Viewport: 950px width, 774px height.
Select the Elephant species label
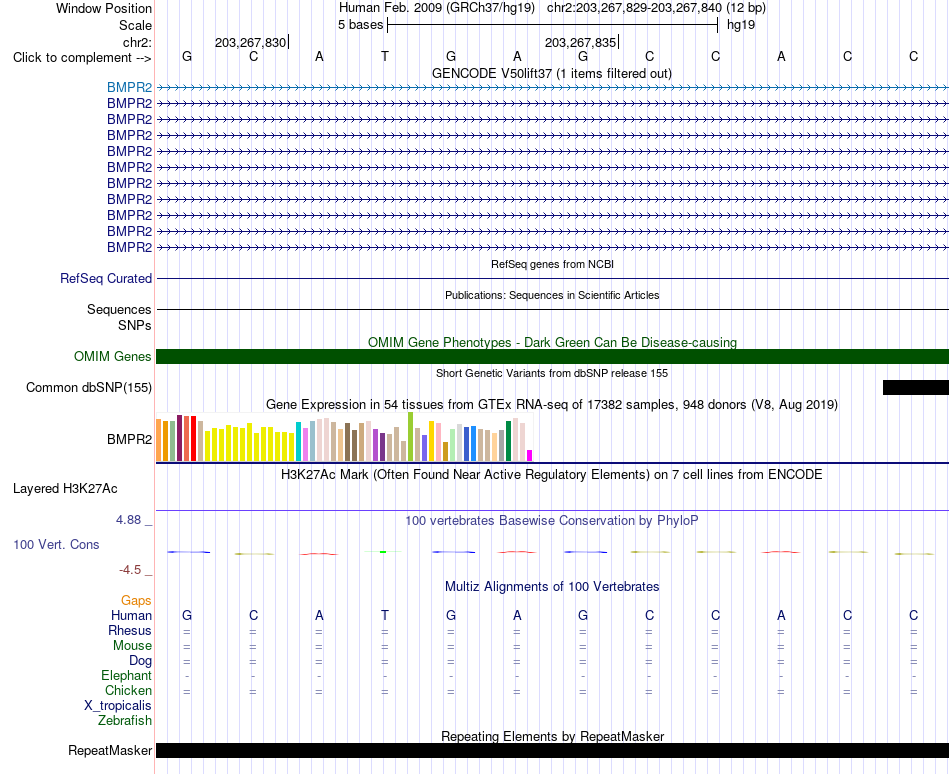[126, 675]
